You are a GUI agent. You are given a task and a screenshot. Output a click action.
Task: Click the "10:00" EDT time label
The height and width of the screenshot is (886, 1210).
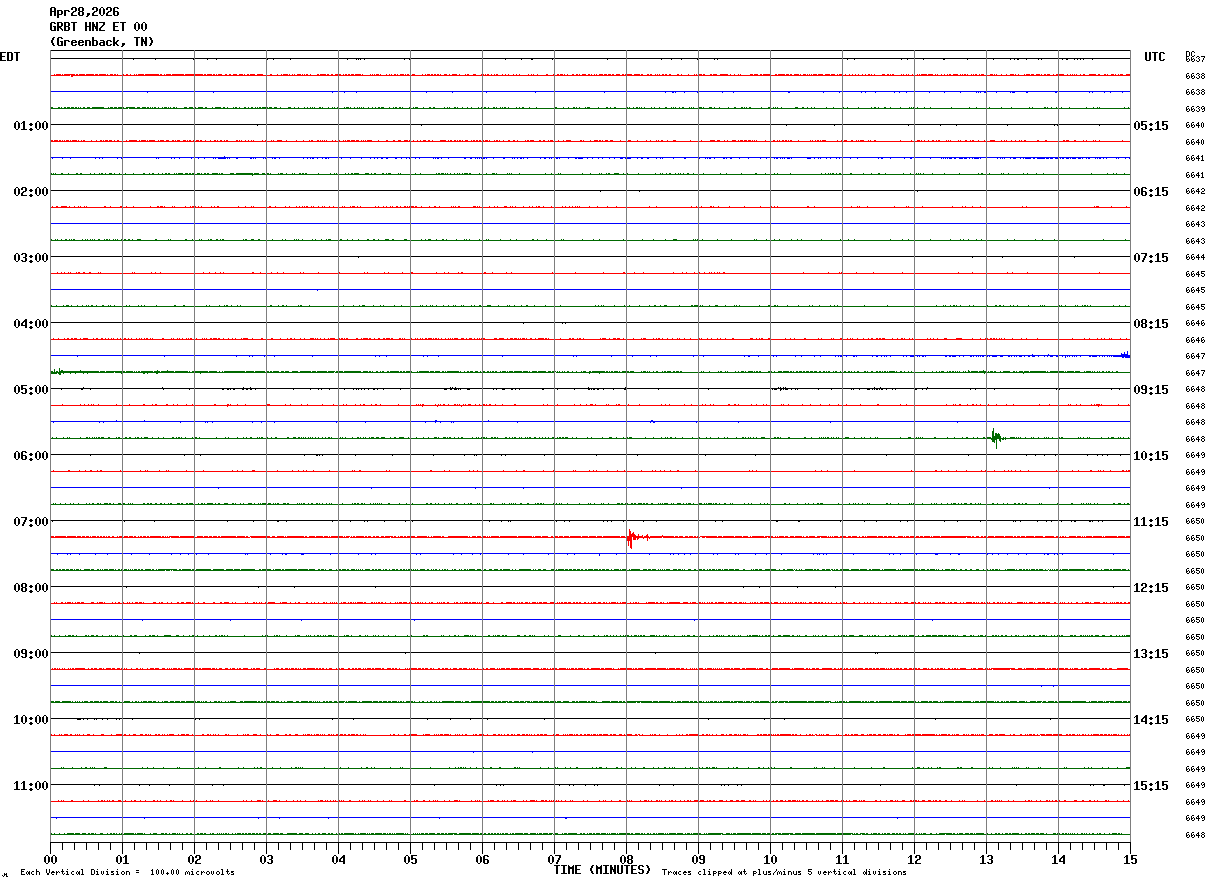(x=31, y=720)
